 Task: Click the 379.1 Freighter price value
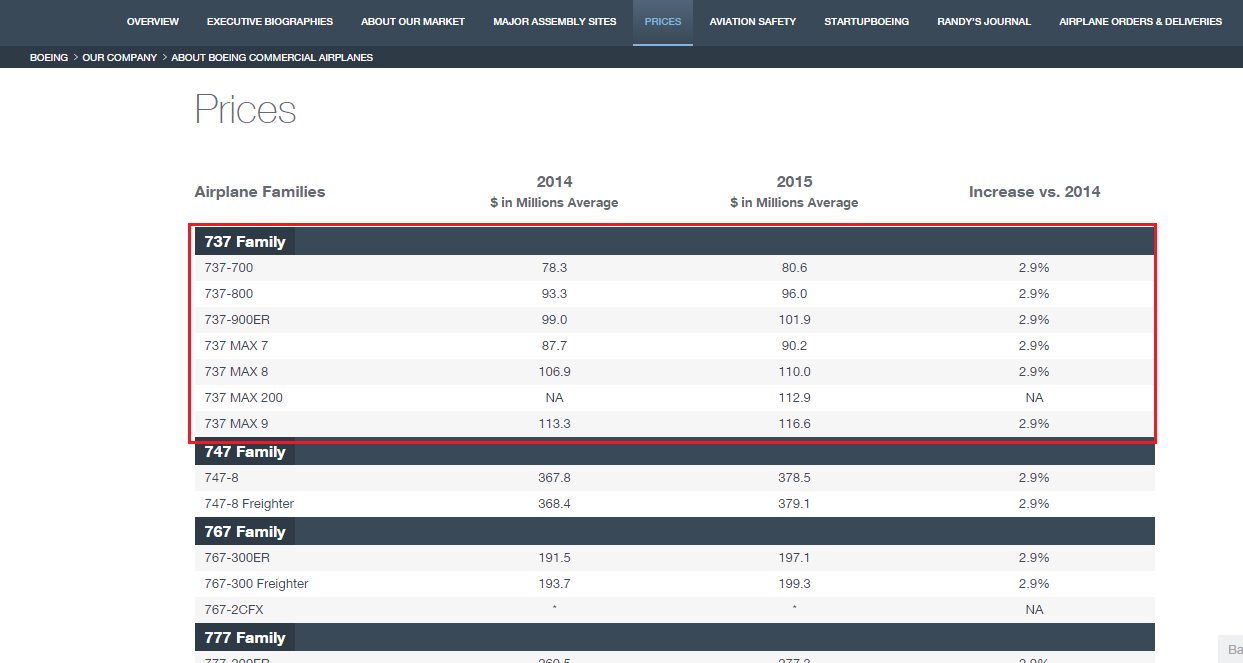coord(794,504)
